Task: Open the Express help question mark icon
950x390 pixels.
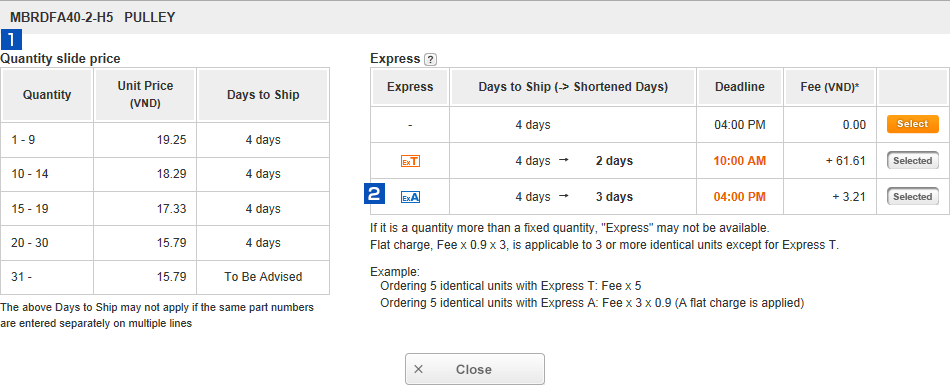Action: (x=430, y=59)
